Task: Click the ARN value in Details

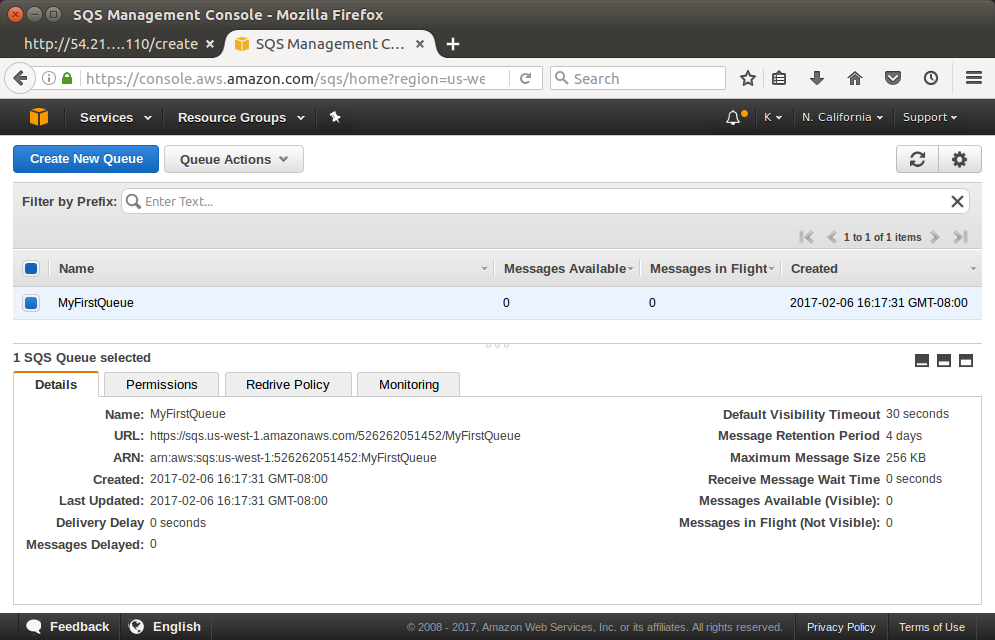Action: coord(293,458)
